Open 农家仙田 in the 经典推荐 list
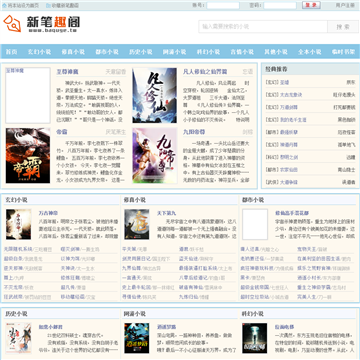360x360 pixels. tap(289, 170)
